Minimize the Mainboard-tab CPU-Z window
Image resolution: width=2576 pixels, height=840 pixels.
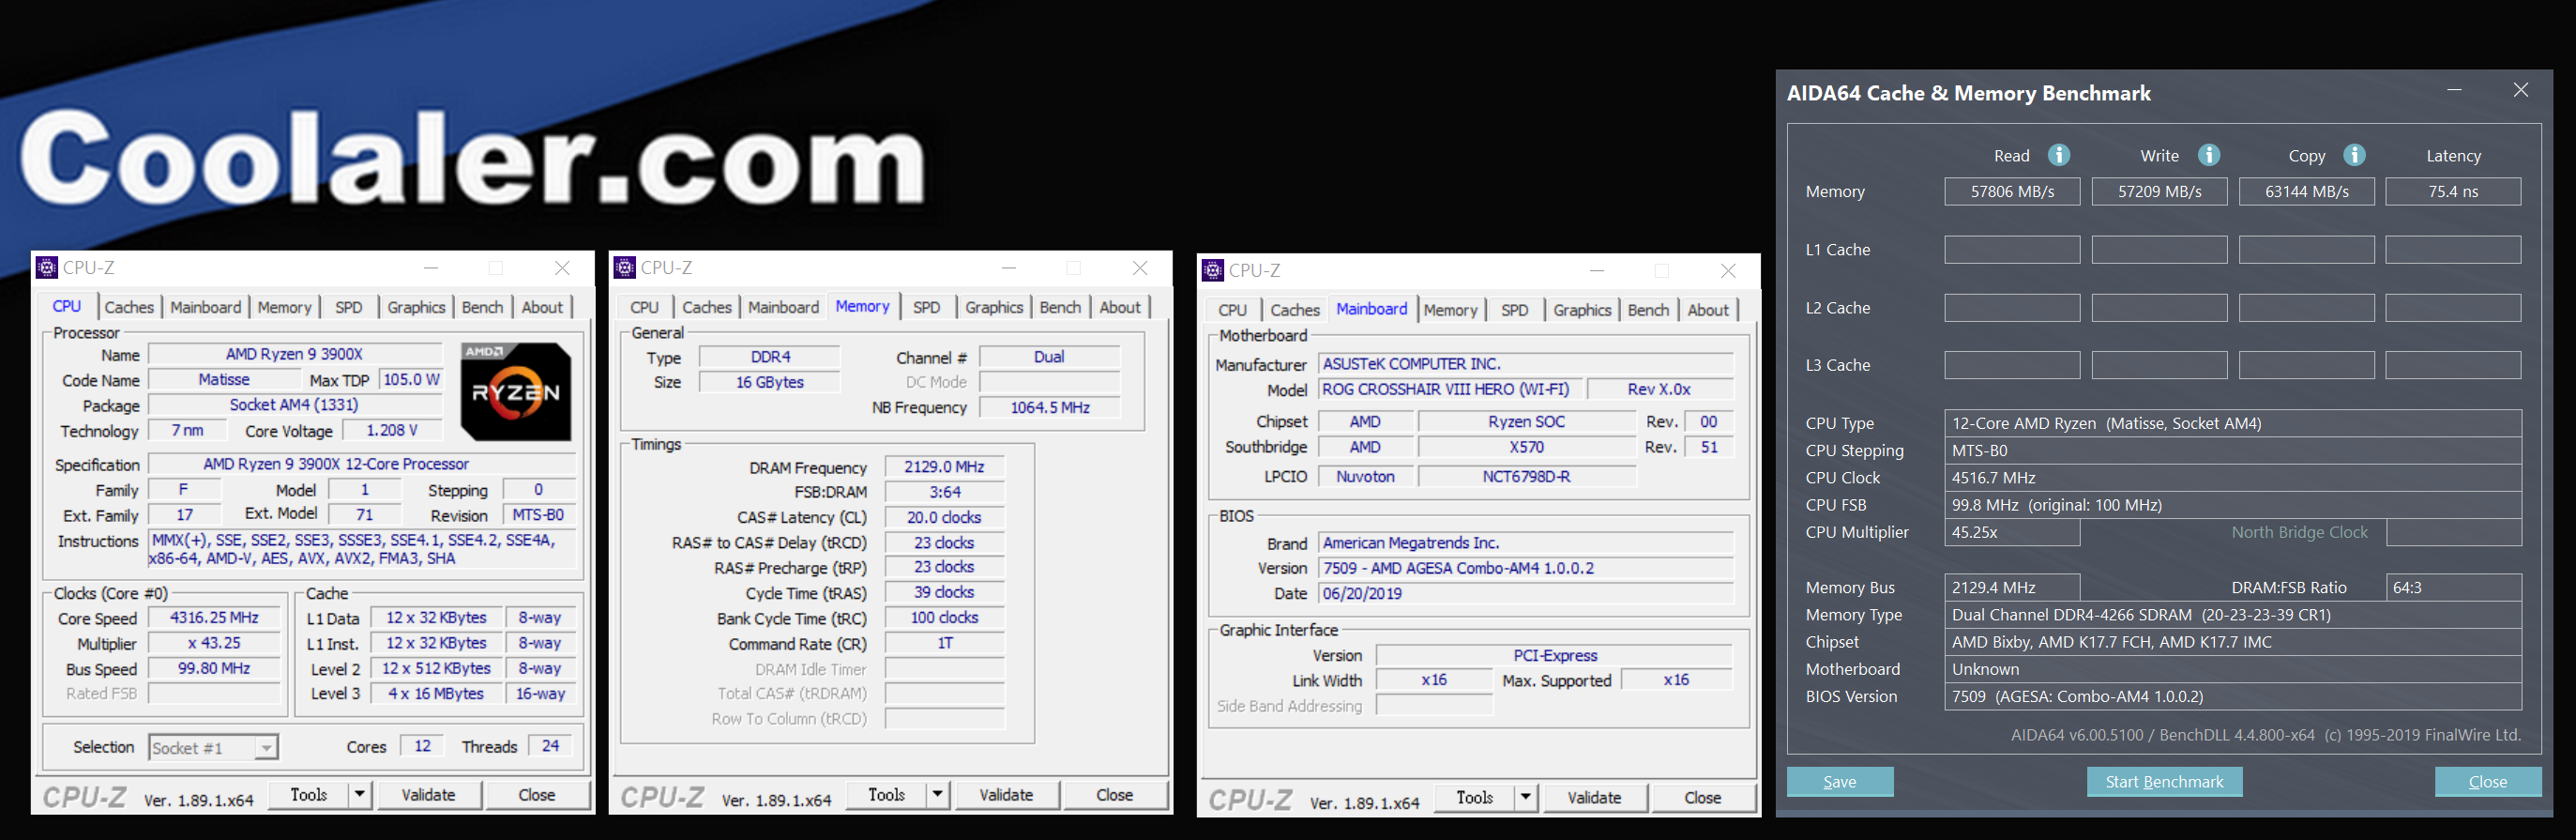1597,270
